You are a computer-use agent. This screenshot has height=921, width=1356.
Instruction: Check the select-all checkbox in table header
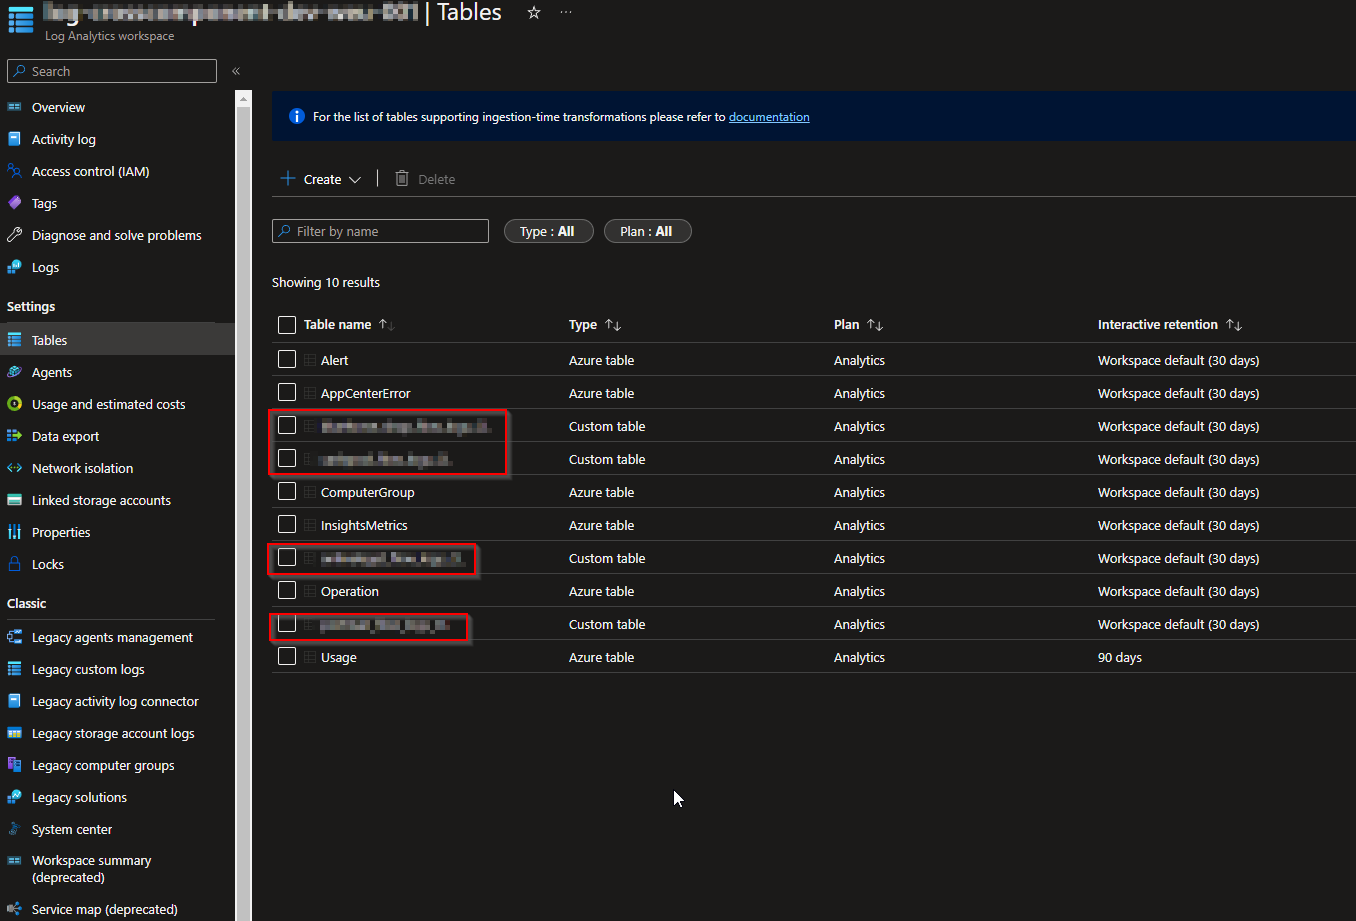[287, 324]
